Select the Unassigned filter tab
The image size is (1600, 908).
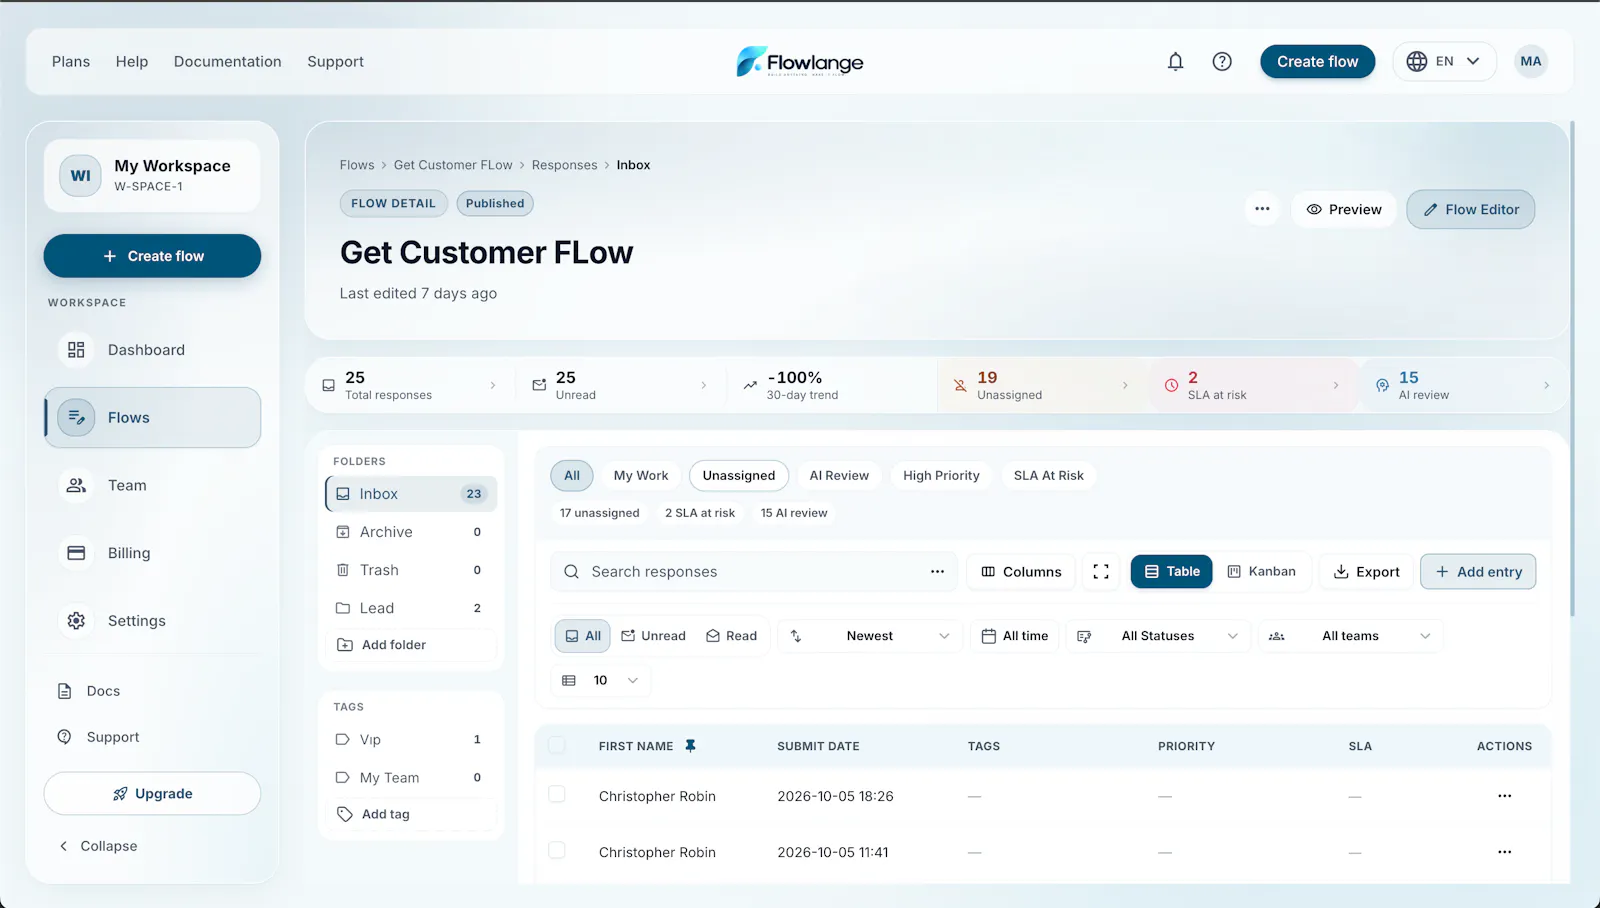pyautogui.click(x=739, y=475)
